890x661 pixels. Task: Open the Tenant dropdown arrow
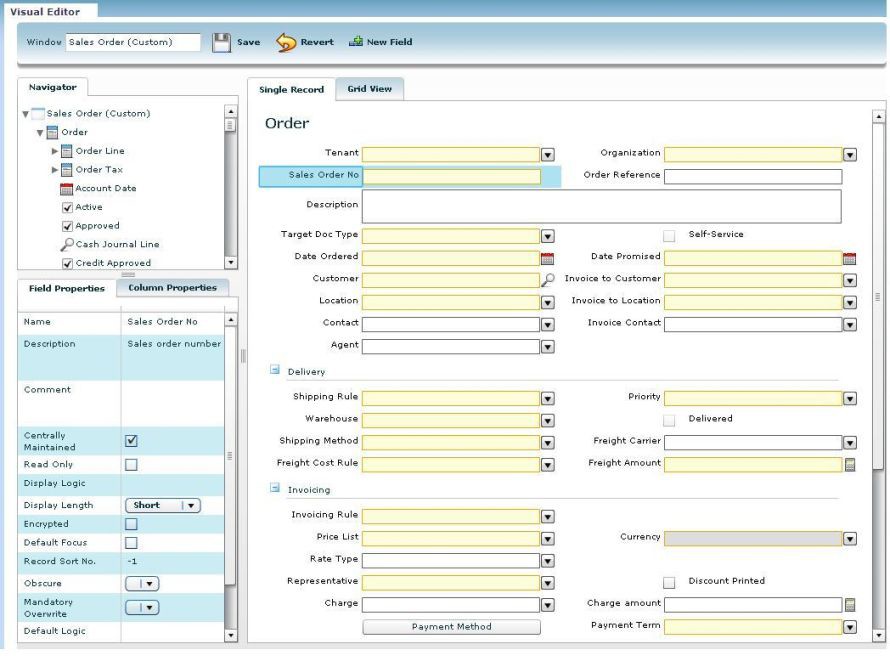pyautogui.click(x=547, y=154)
